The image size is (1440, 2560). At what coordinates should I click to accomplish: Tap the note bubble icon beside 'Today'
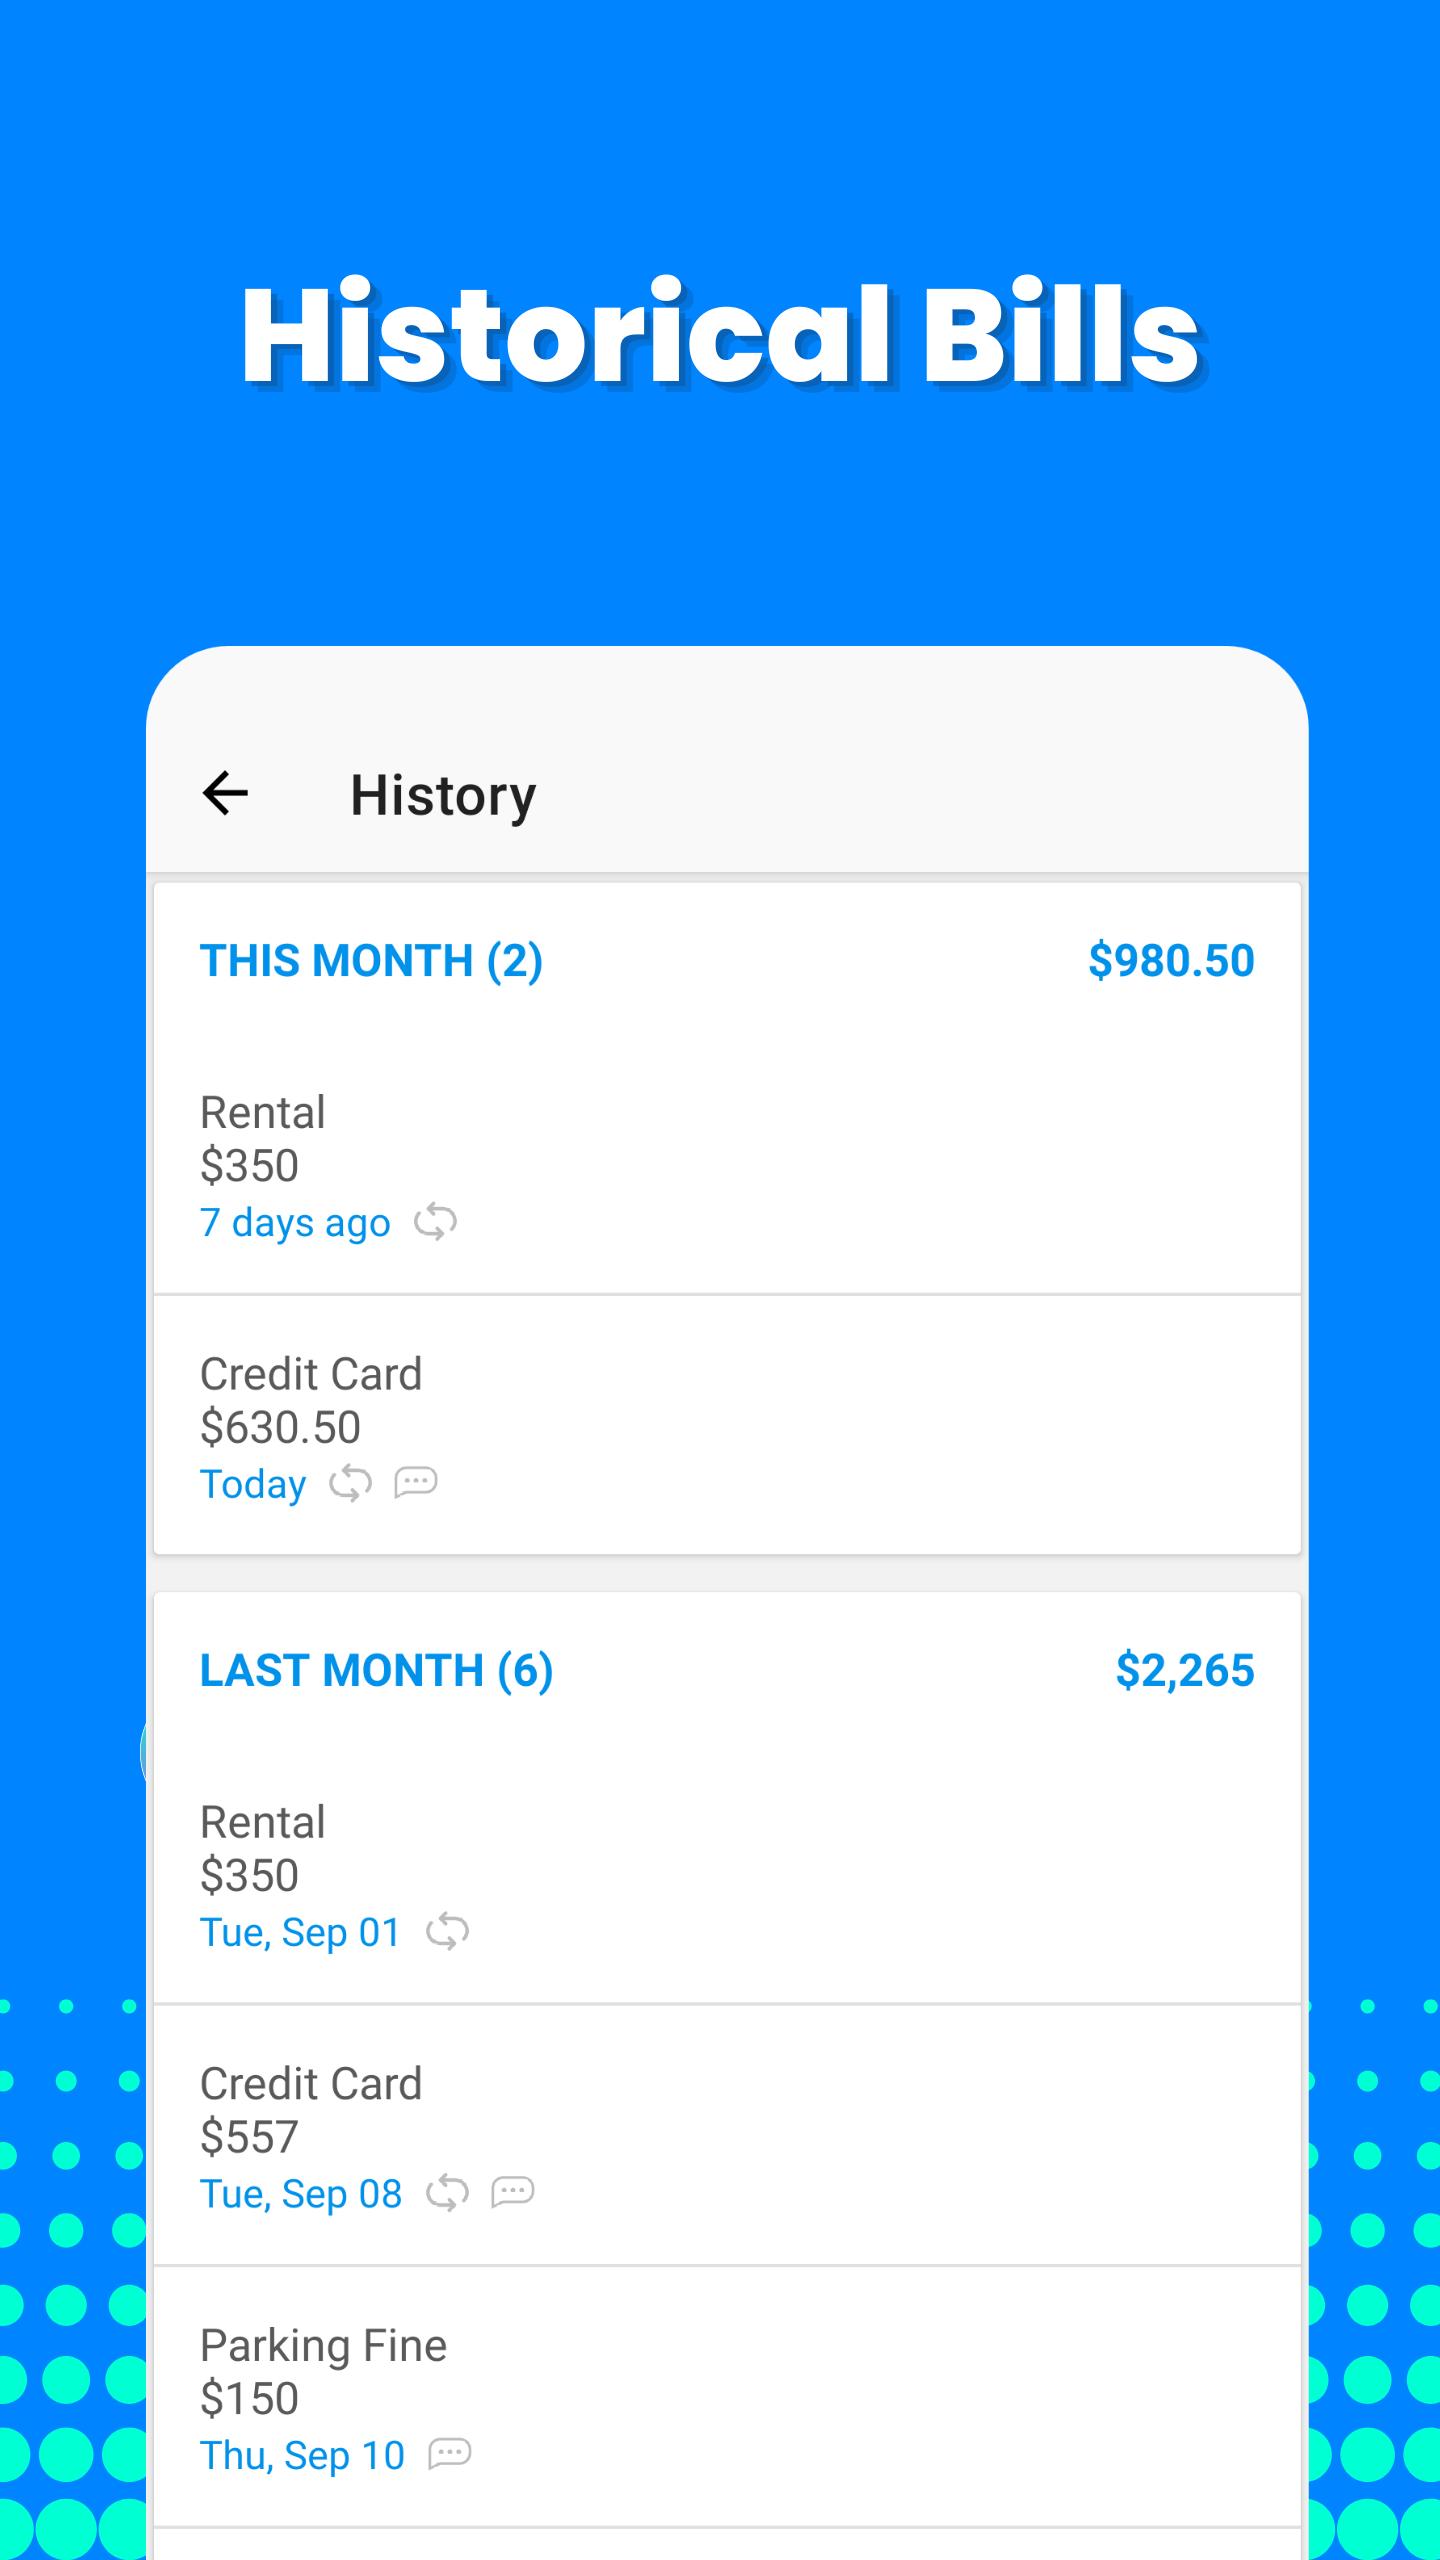pyautogui.click(x=416, y=1482)
